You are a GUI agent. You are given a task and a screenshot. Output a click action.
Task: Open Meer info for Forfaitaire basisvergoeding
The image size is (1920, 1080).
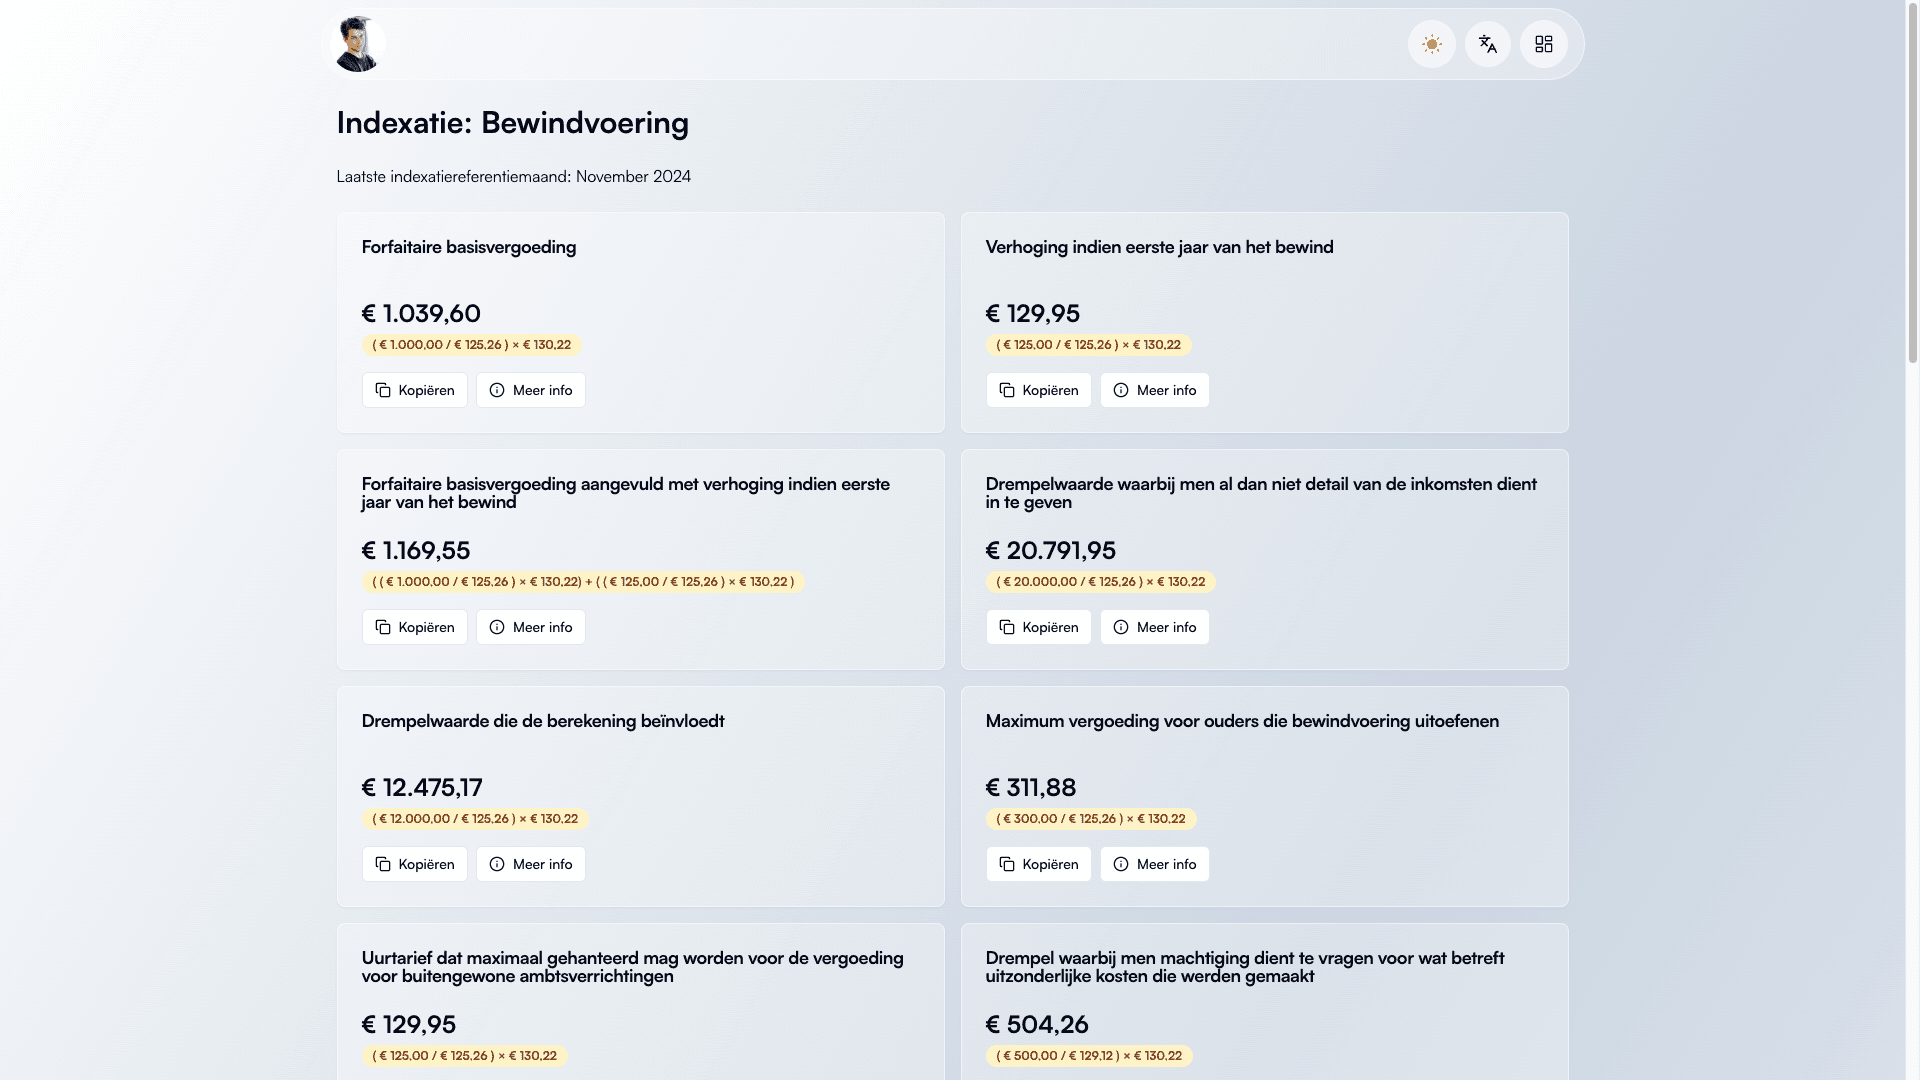530,390
